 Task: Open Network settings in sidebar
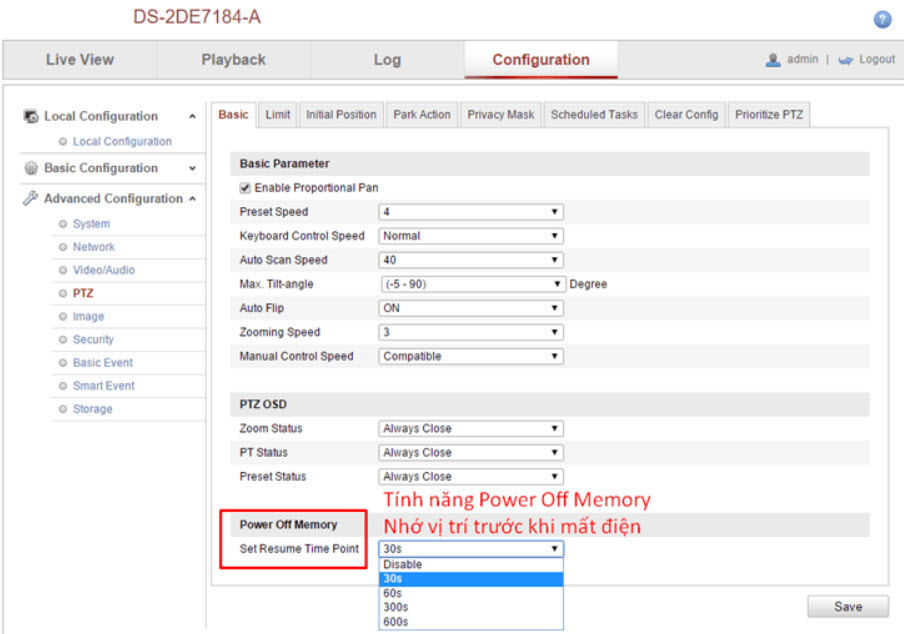93,247
